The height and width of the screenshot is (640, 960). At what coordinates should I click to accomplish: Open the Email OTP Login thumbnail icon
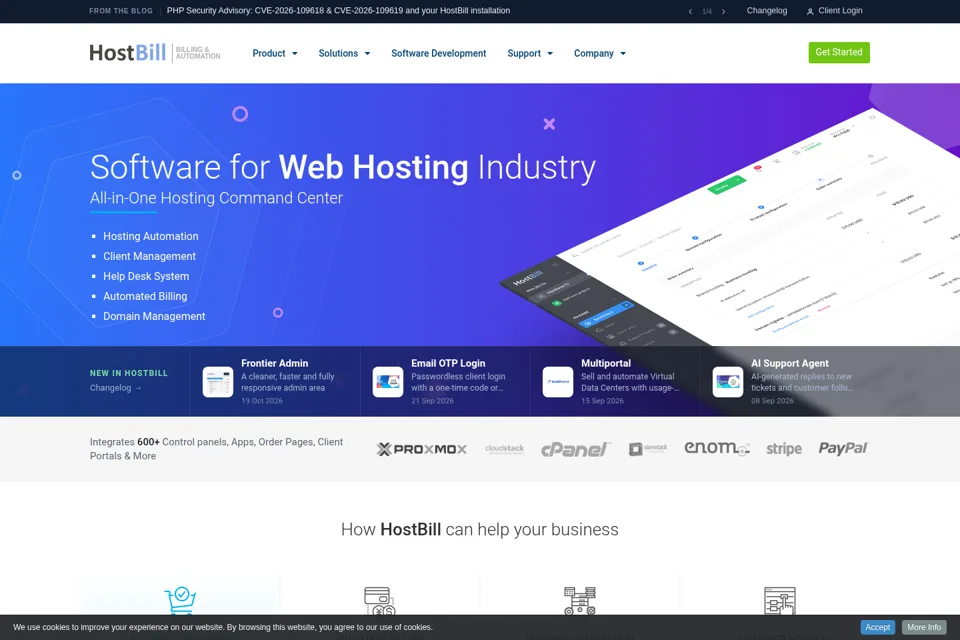tap(388, 382)
